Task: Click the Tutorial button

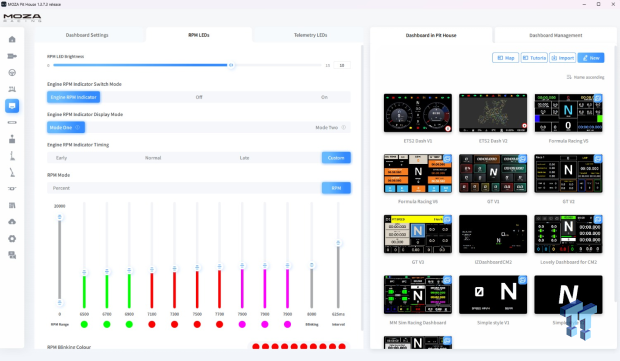Action: [534, 58]
